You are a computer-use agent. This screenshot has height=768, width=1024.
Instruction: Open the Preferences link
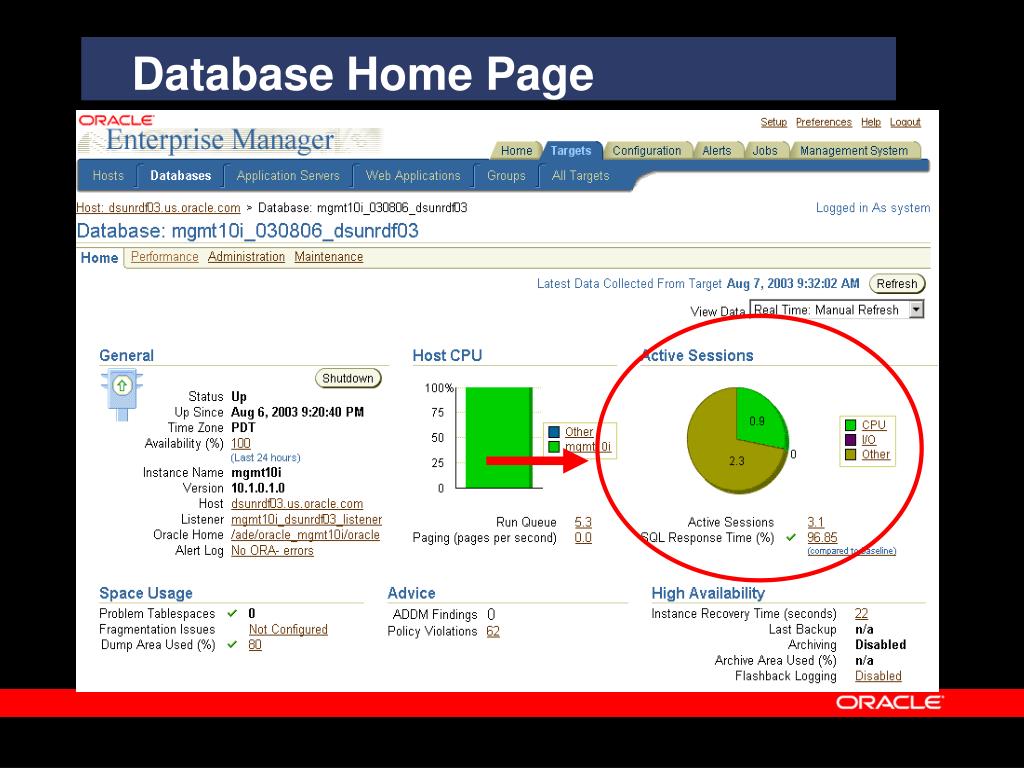point(824,122)
